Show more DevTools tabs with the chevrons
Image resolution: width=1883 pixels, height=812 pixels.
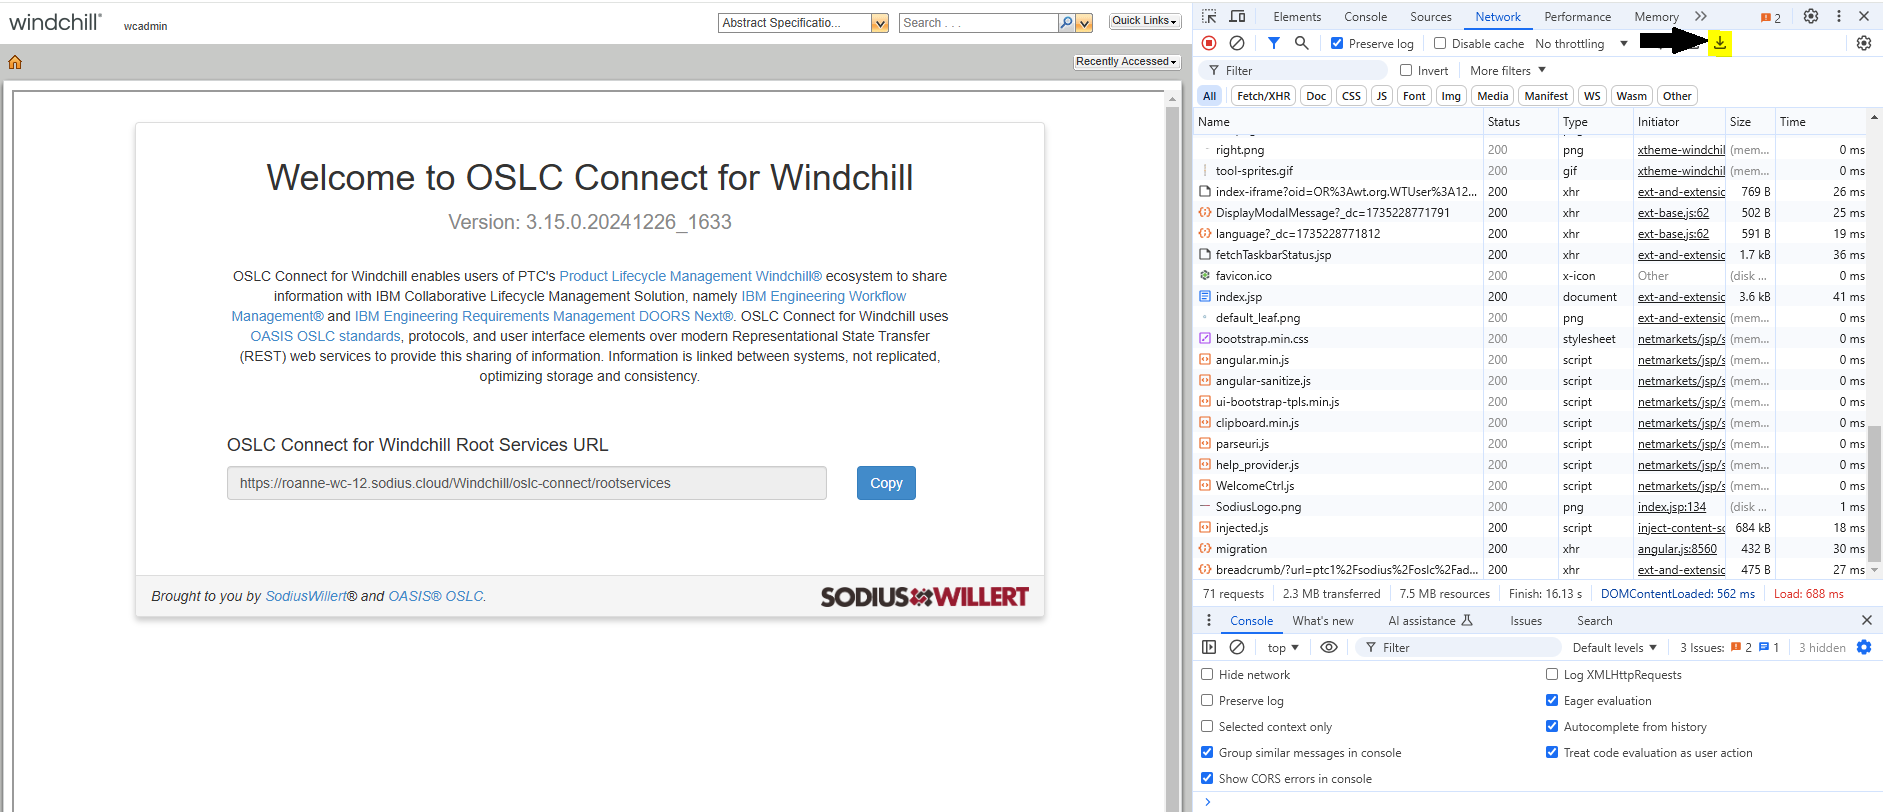pos(1701,16)
